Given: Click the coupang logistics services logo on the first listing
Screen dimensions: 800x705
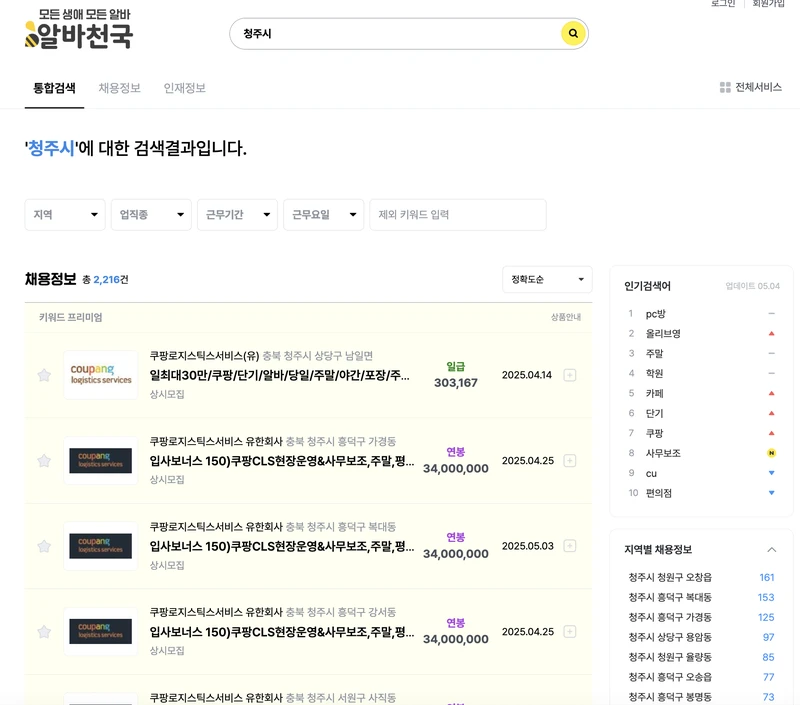Looking at the screenshot, I should pyautogui.click(x=100, y=372).
